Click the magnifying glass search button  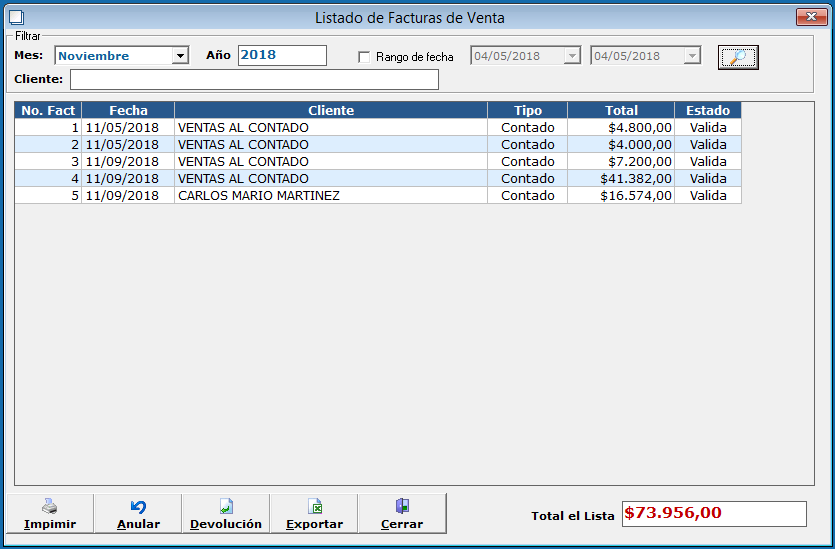point(738,57)
